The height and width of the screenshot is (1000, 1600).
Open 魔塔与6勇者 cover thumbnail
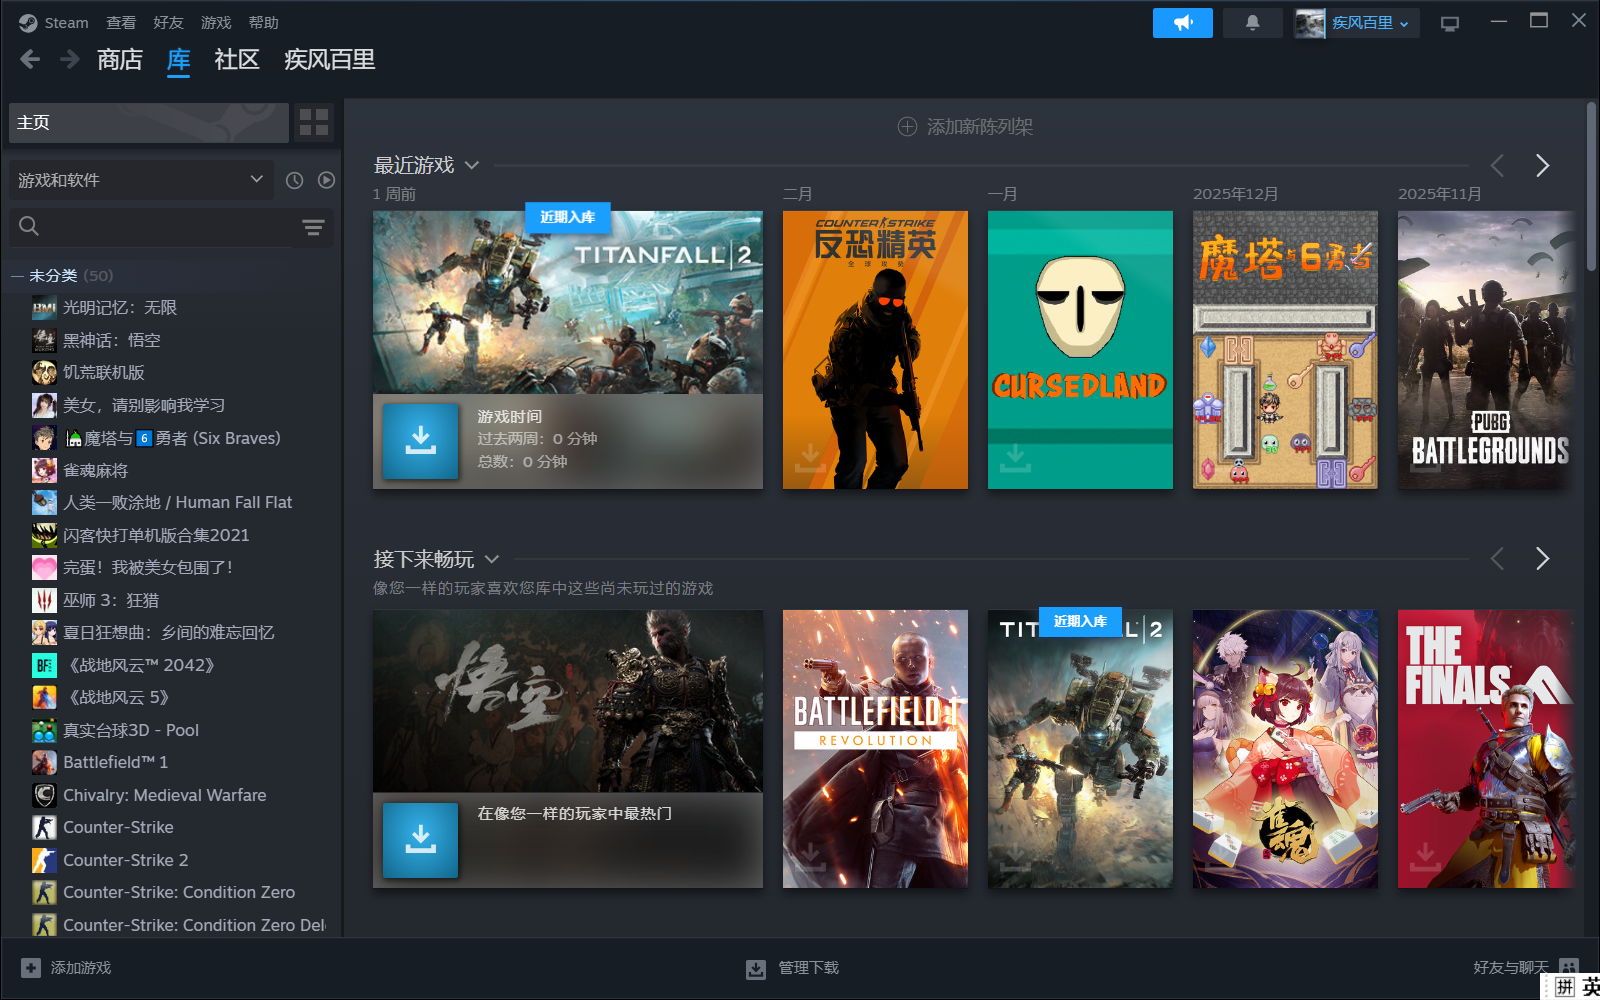(x=1285, y=350)
